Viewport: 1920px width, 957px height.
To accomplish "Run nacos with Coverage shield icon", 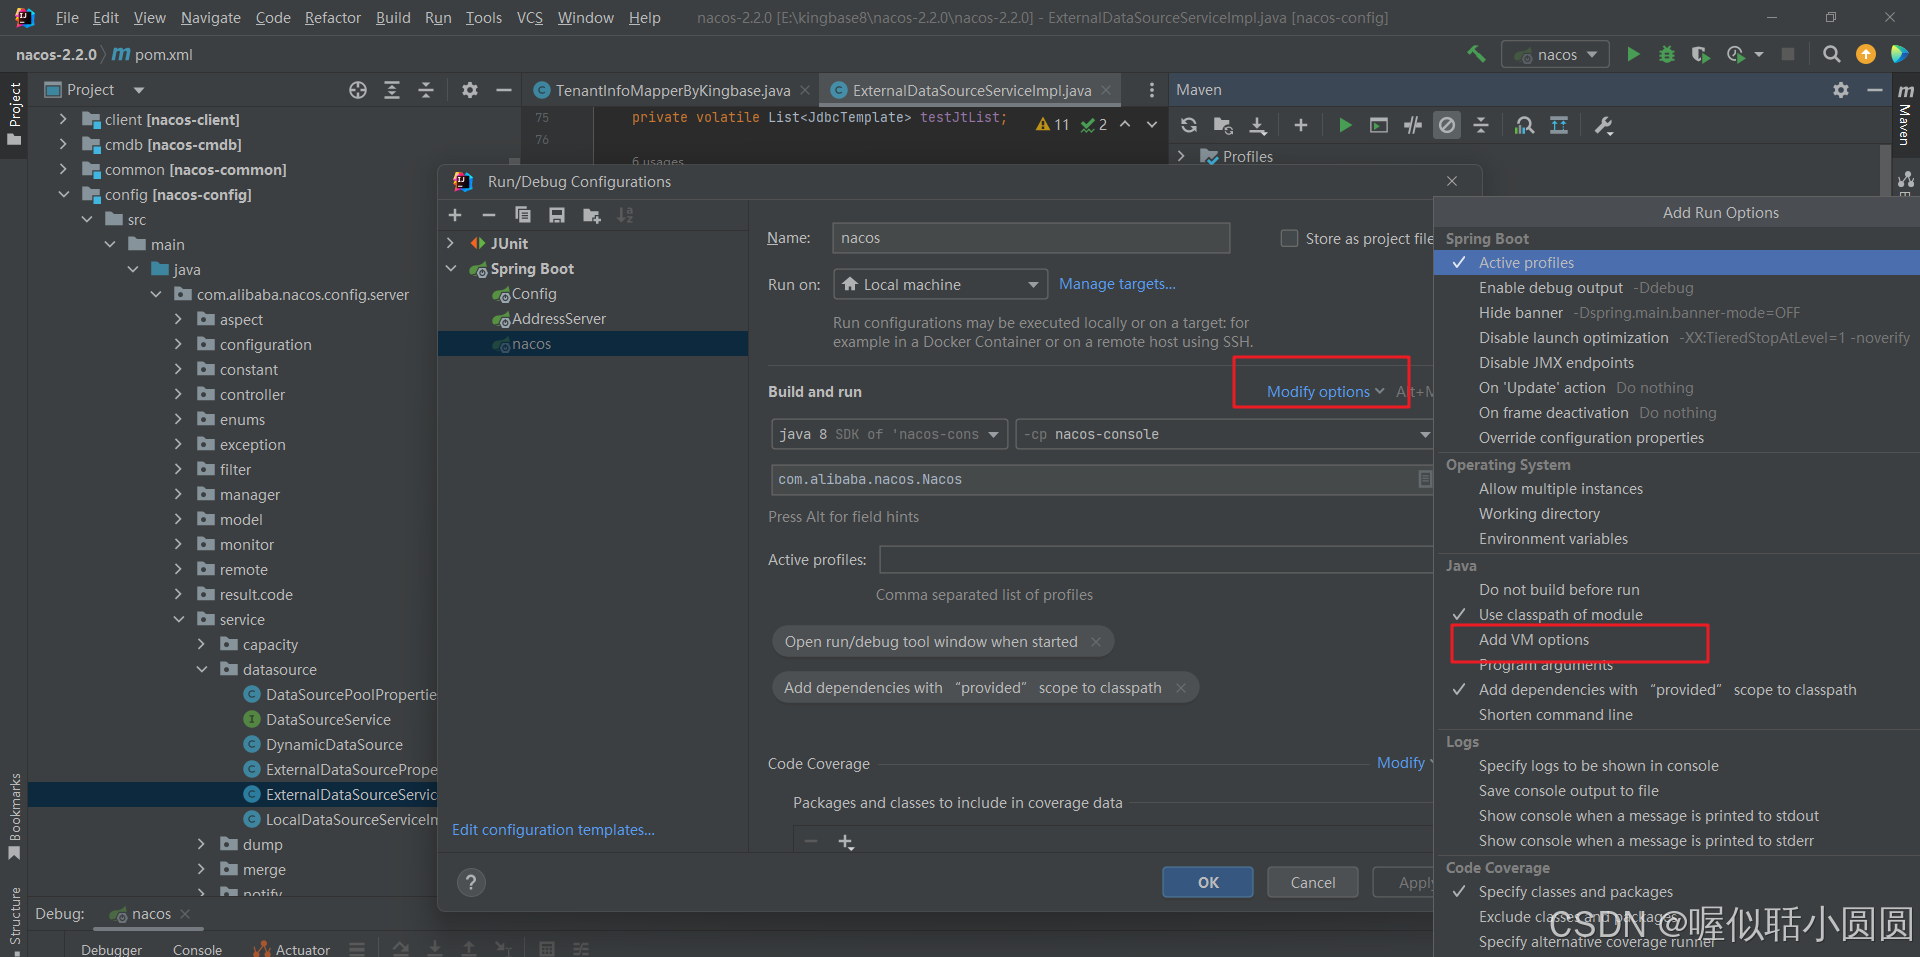I will pos(1700,54).
